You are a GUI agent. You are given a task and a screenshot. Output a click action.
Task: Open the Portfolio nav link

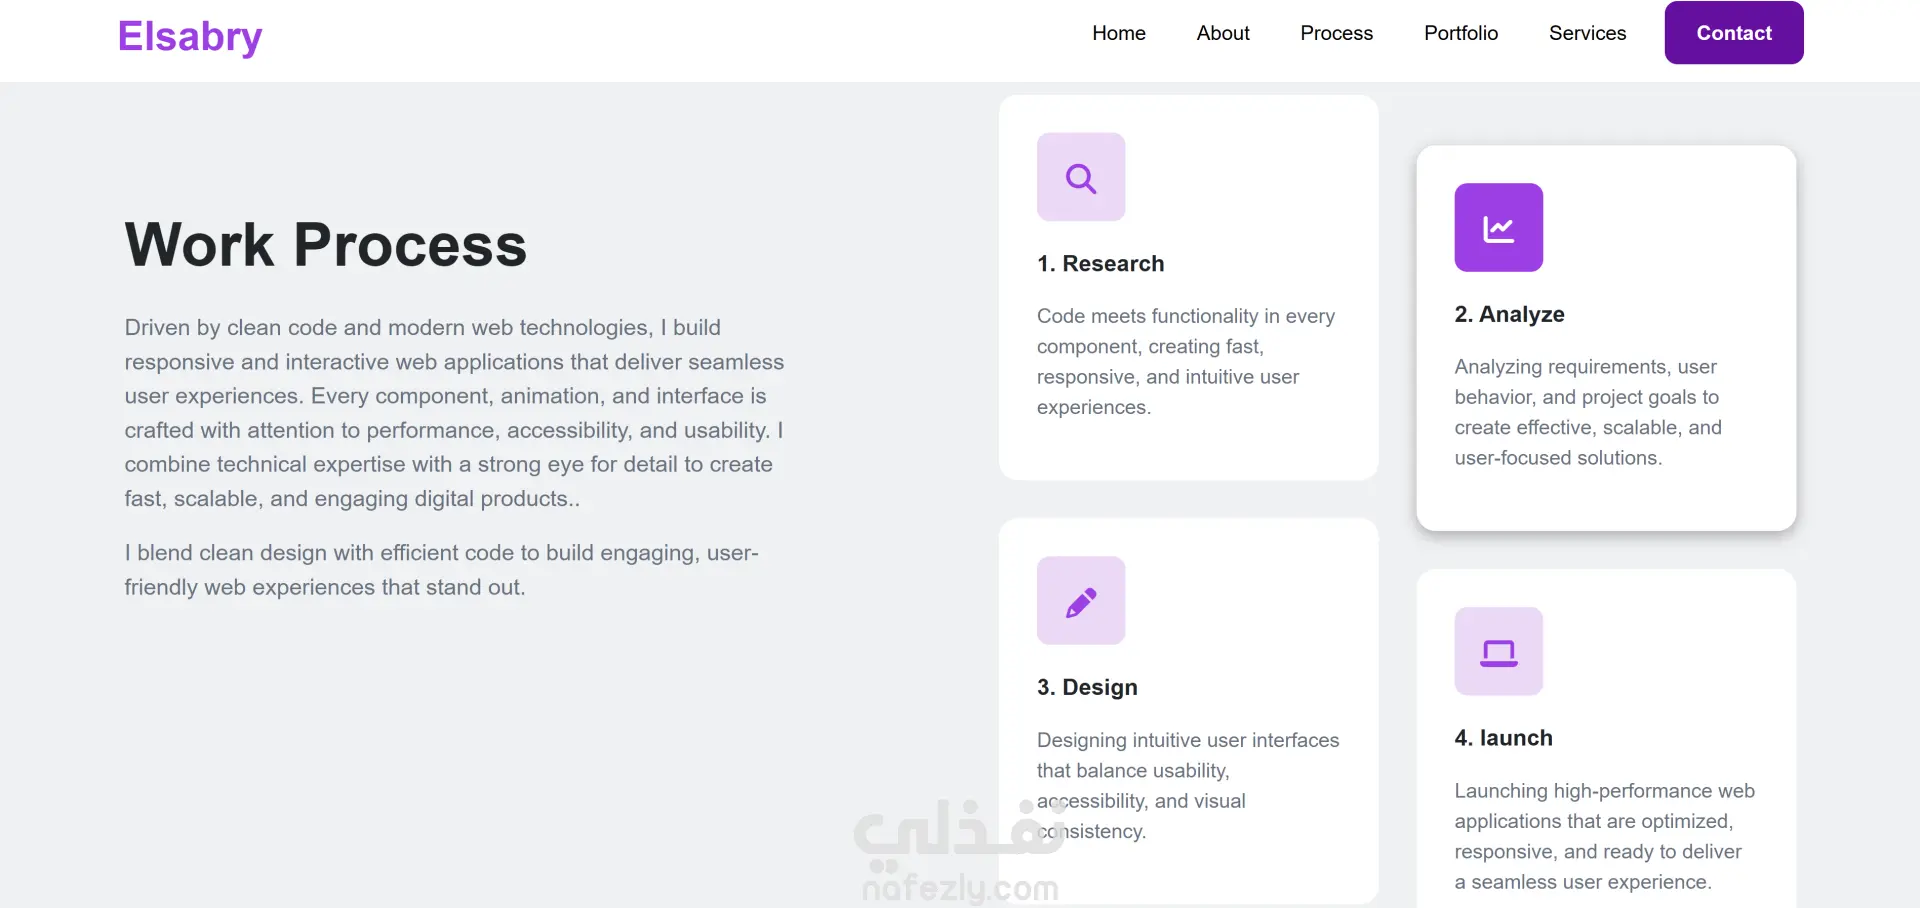[x=1461, y=33]
